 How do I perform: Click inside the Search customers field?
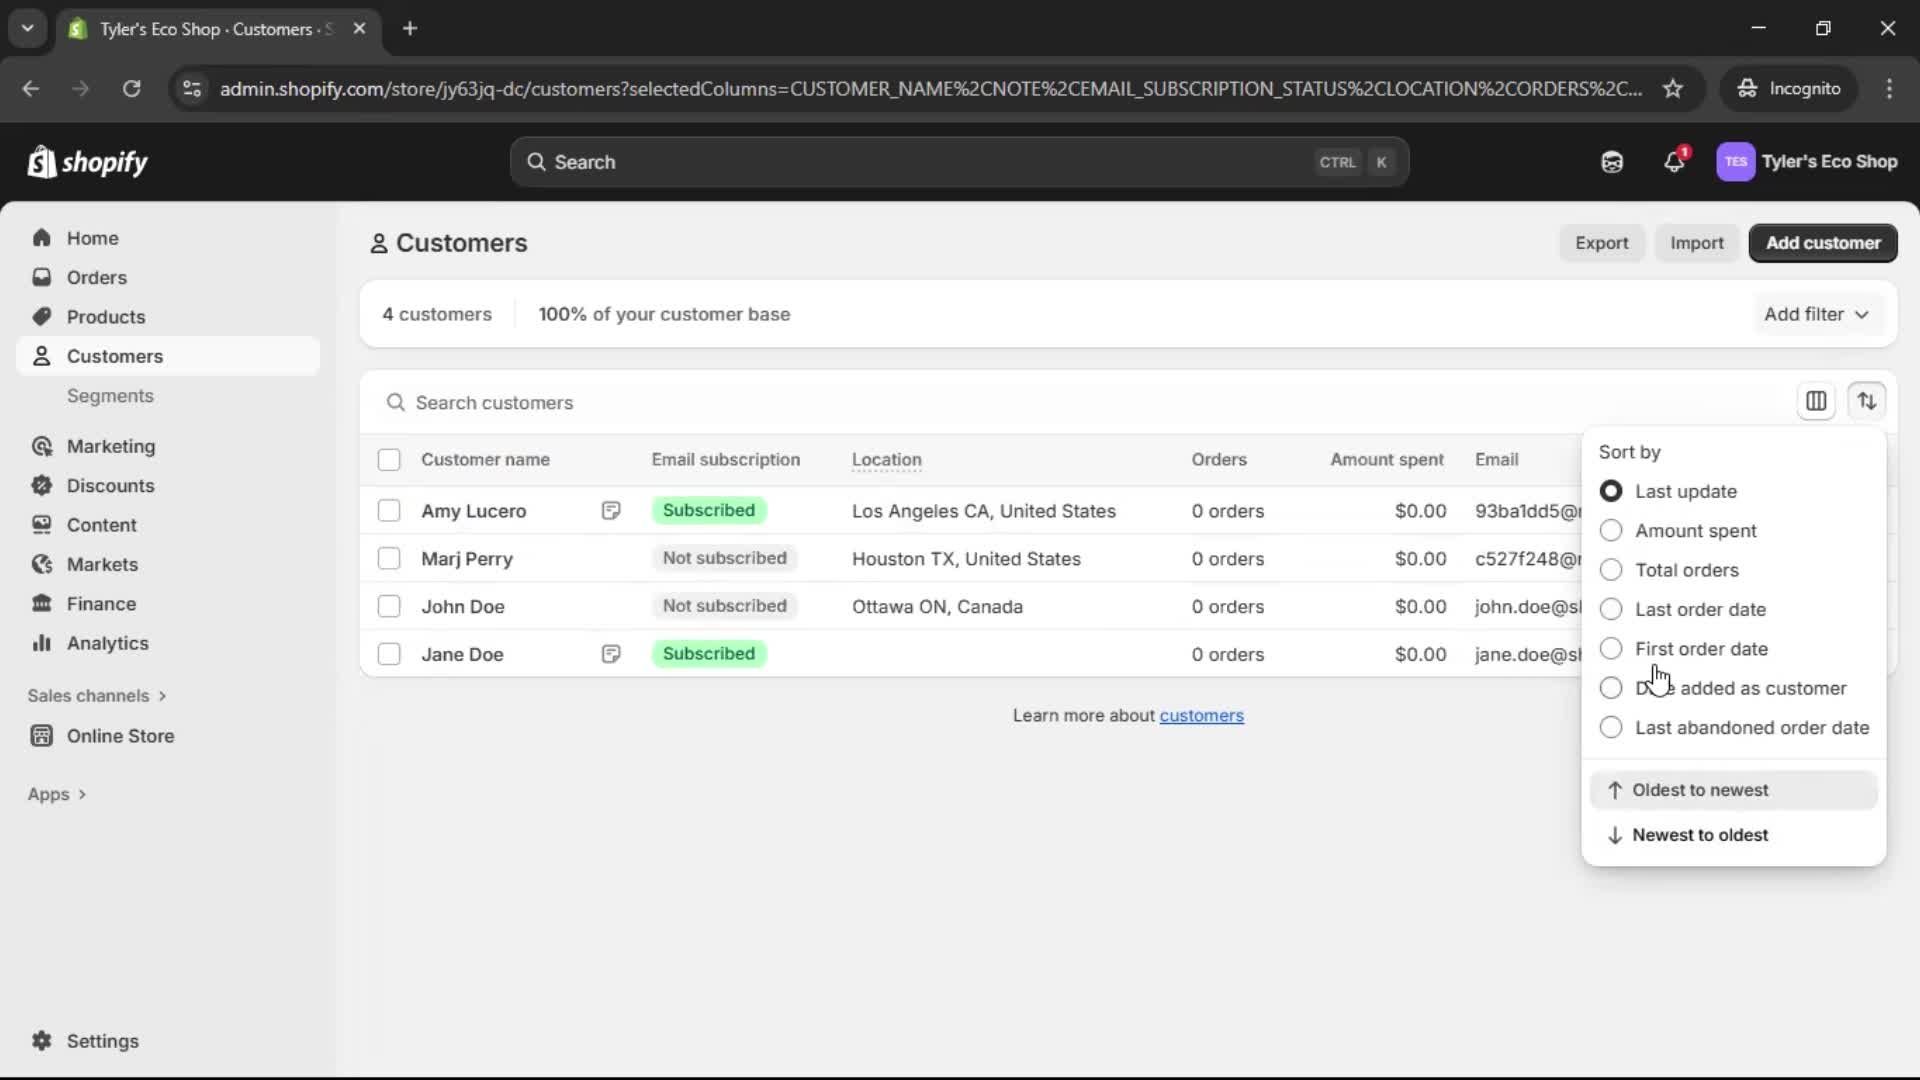click(x=700, y=402)
